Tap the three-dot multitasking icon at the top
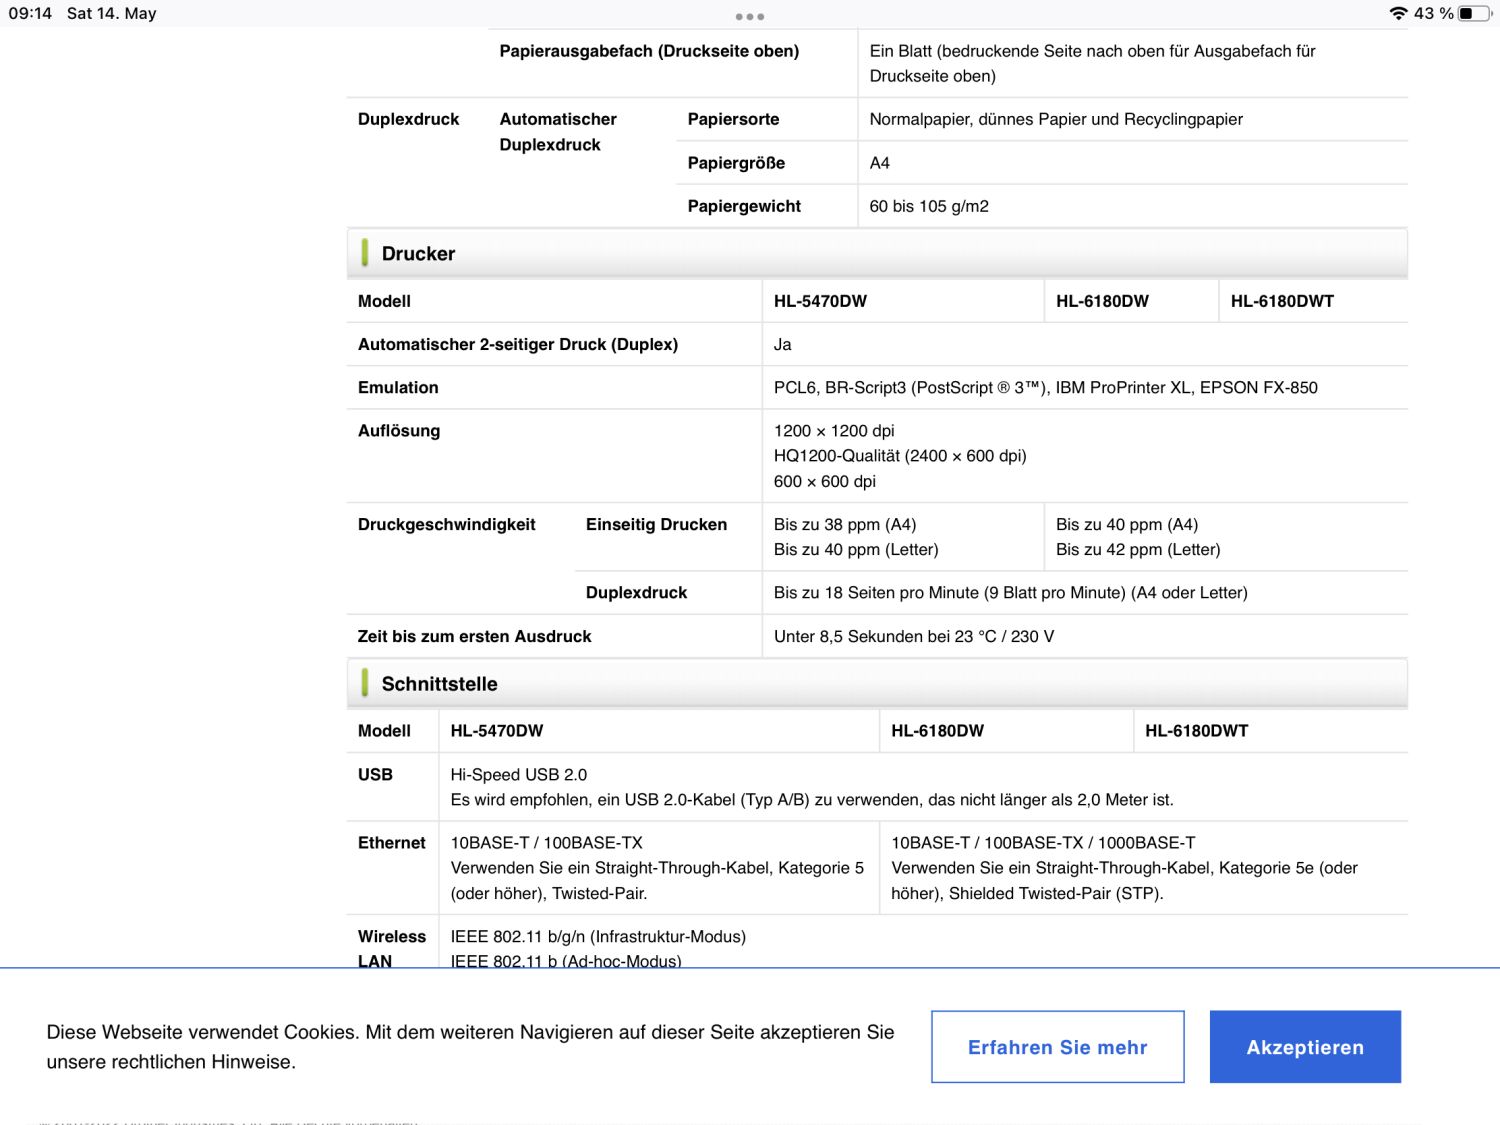Image resolution: width=1500 pixels, height=1125 pixels. [749, 16]
